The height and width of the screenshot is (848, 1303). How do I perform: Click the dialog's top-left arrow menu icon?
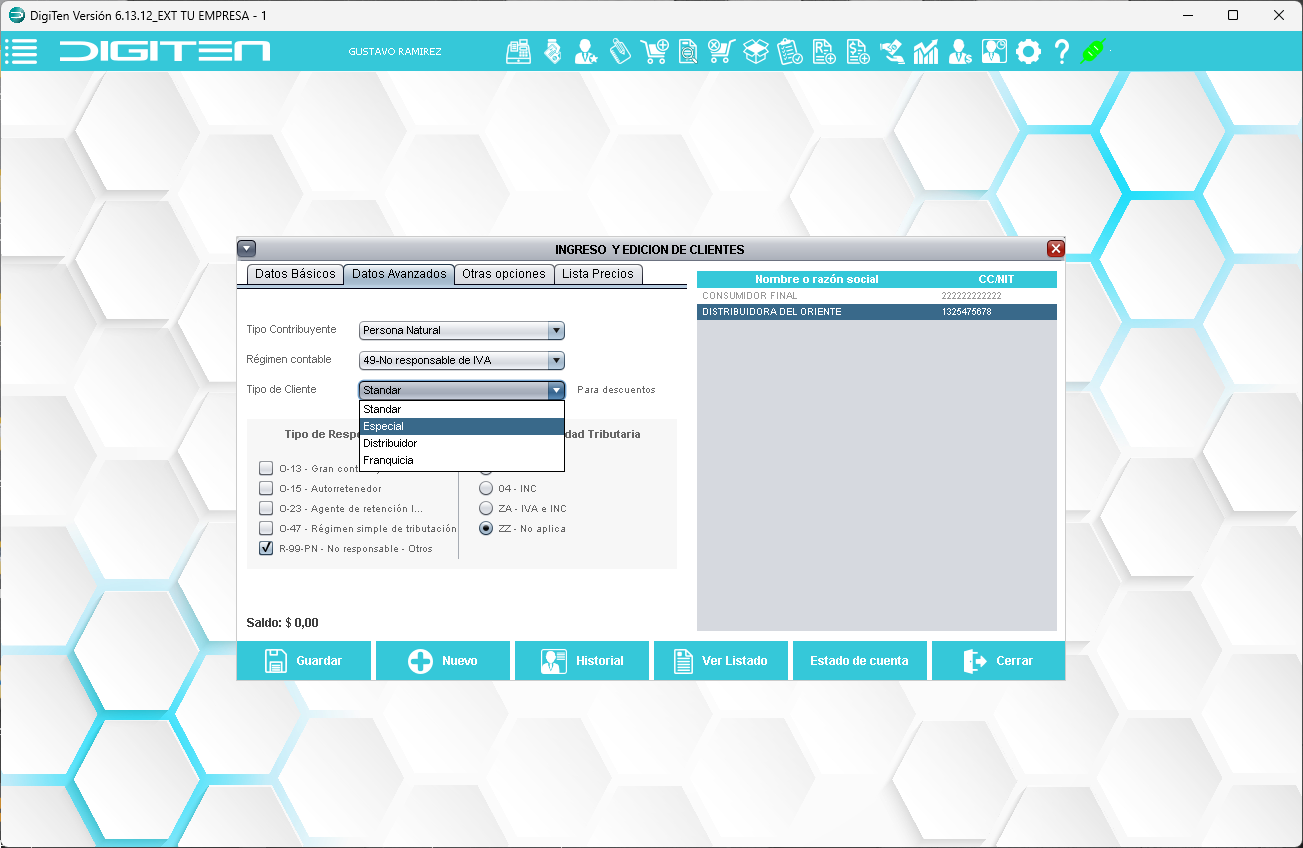247,249
